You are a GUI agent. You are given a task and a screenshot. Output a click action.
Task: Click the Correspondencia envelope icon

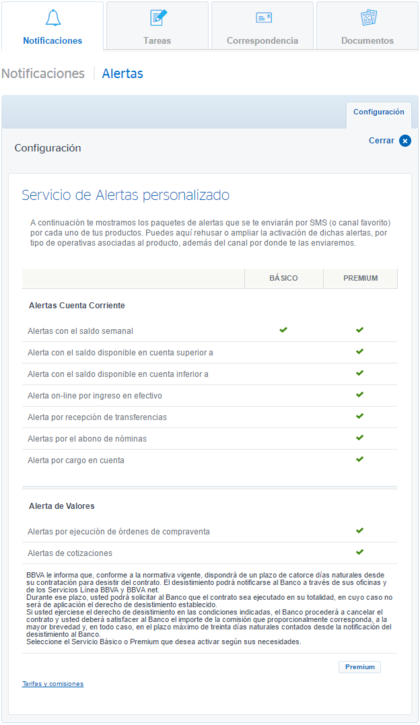264,18
